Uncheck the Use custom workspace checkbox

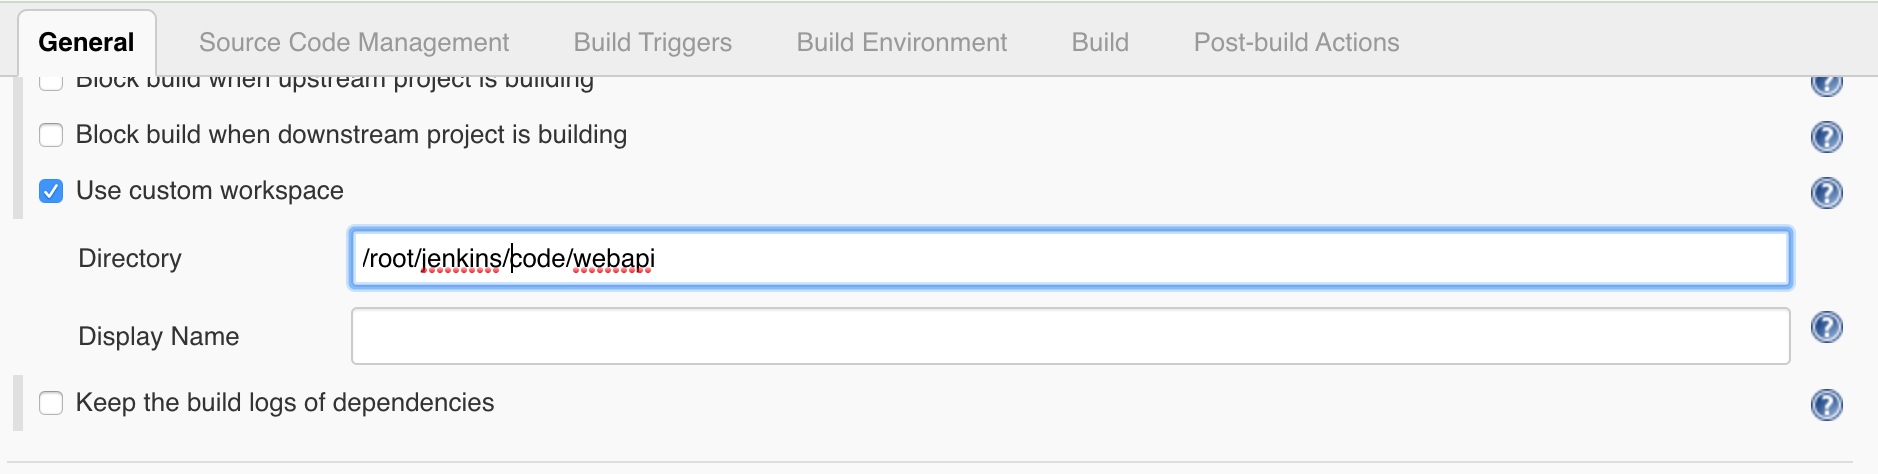[x=51, y=191]
